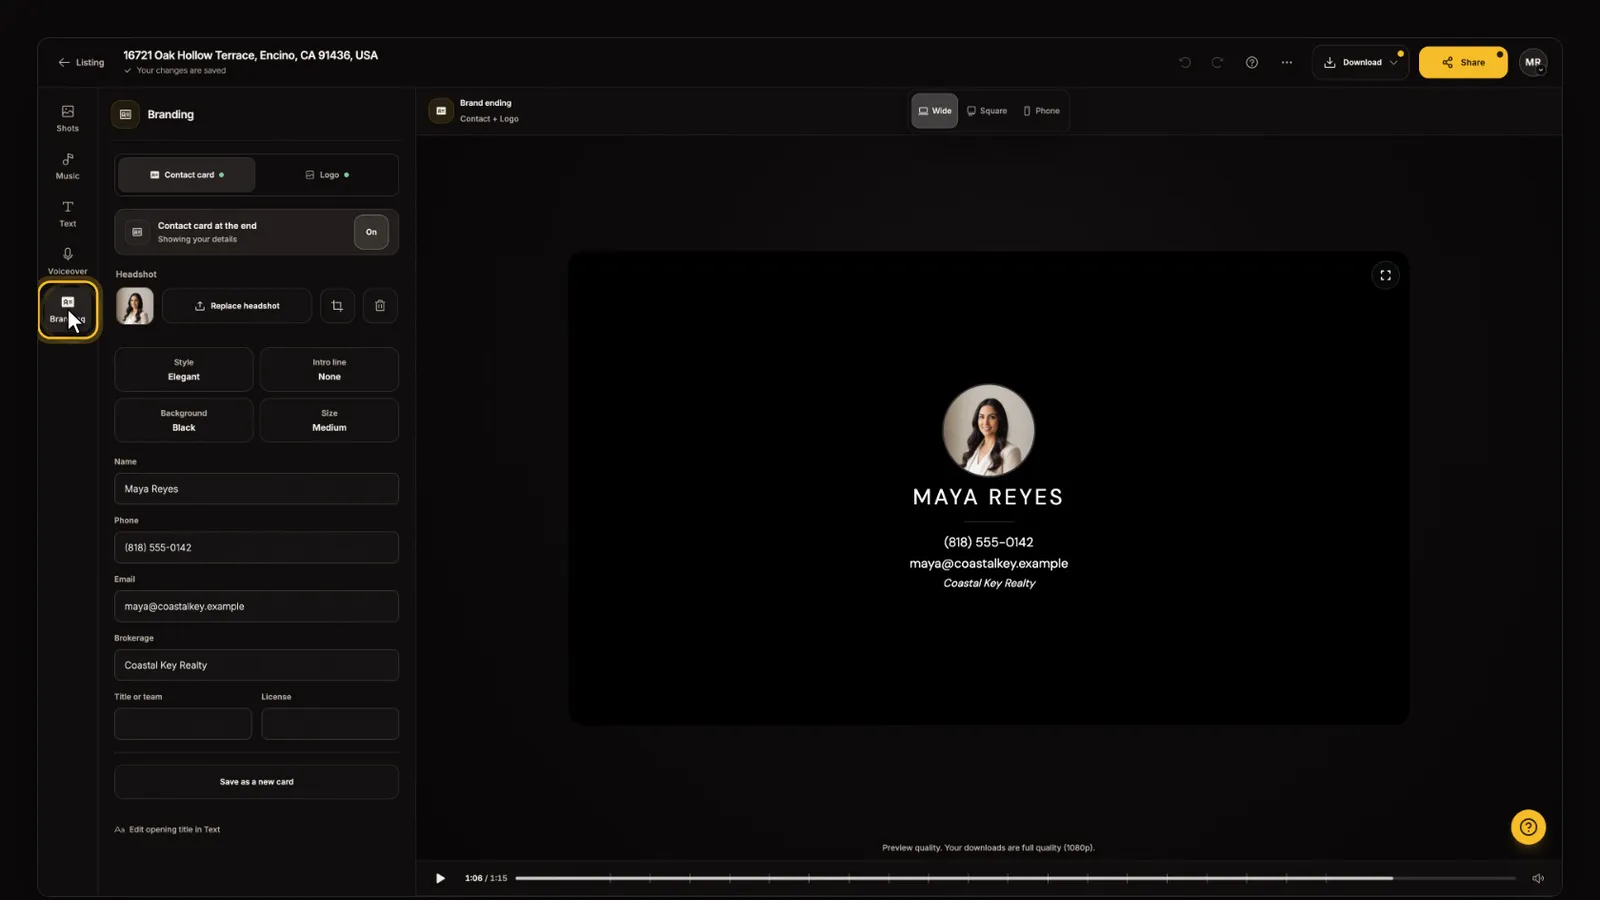Click the headshot thumbnail in Branding panel

[134, 306]
